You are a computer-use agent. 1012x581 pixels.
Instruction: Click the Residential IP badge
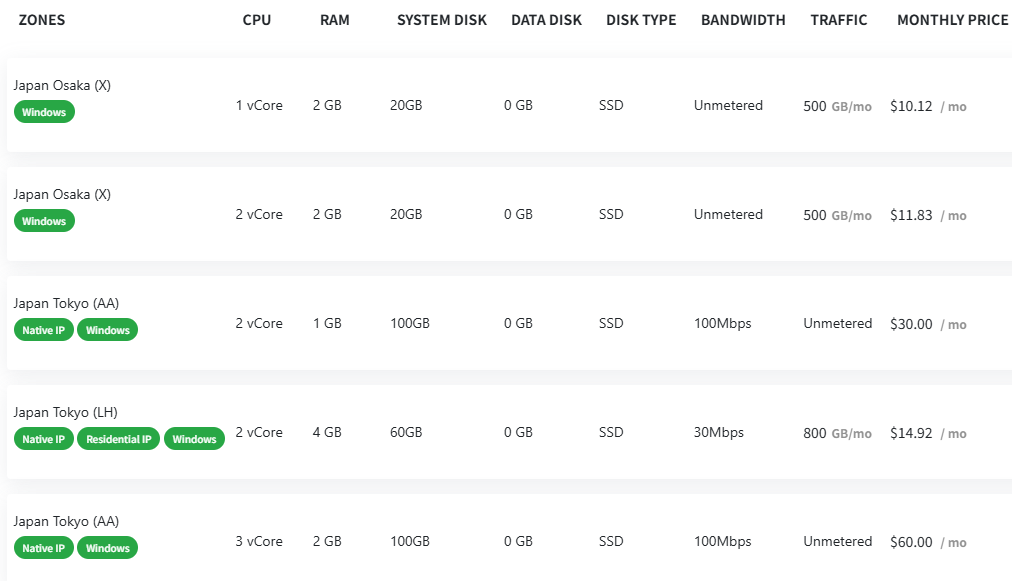pos(119,439)
